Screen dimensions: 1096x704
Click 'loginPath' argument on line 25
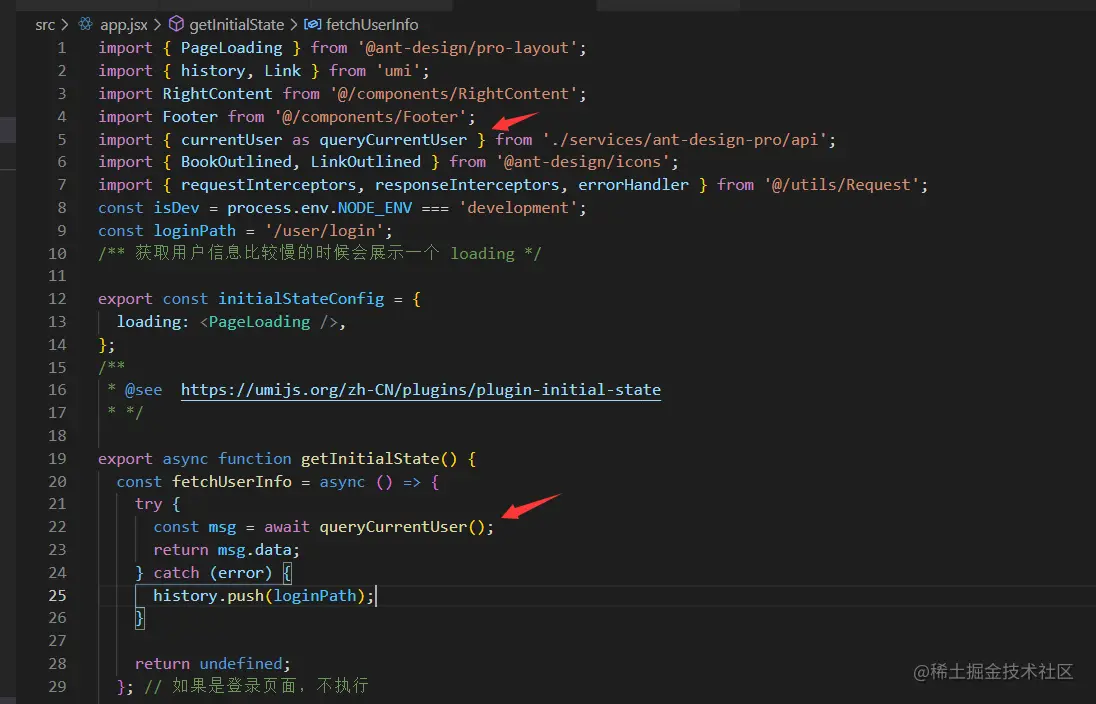point(315,596)
